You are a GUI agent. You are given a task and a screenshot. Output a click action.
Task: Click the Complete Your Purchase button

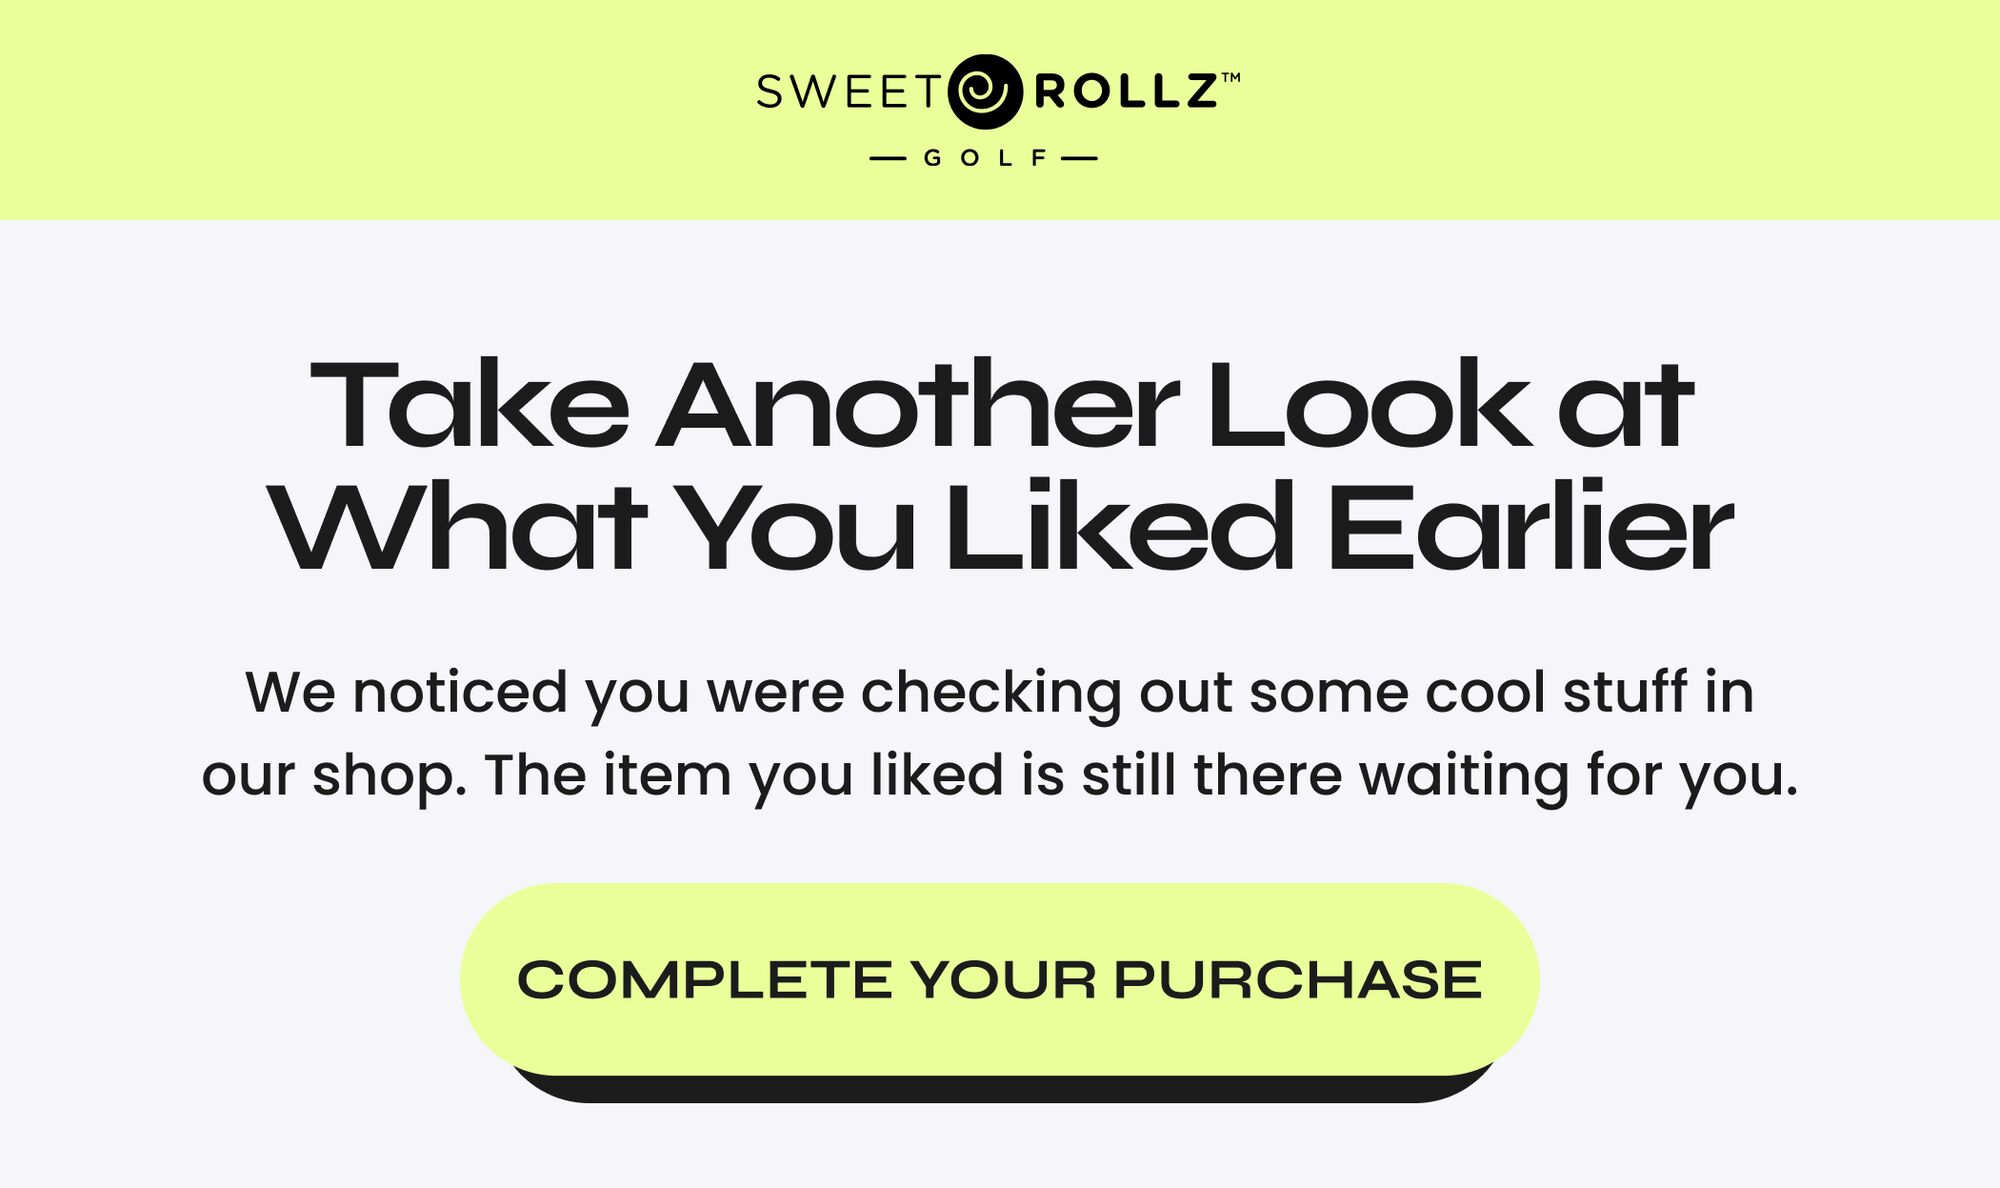click(x=1000, y=979)
